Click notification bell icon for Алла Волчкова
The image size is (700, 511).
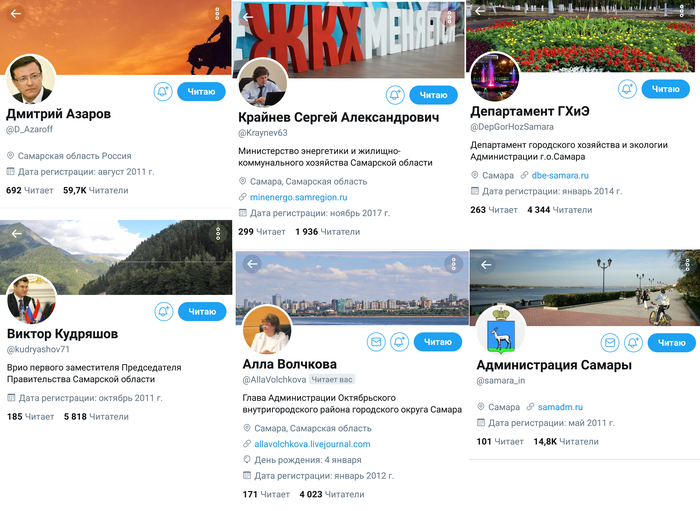point(400,342)
